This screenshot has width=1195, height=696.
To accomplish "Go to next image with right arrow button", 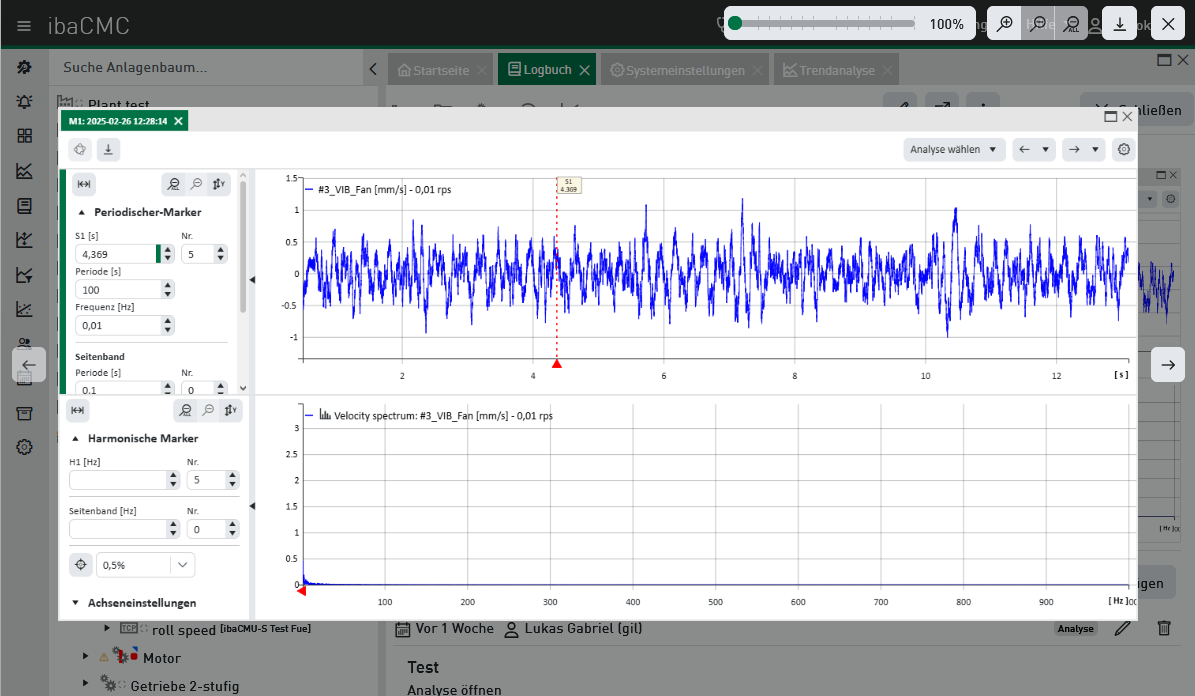I will pyautogui.click(x=1167, y=365).
